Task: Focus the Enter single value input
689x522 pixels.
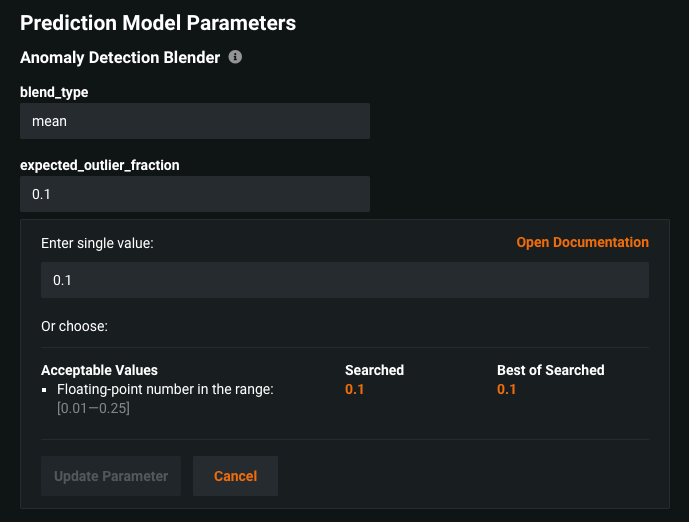Action: point(344,280)
